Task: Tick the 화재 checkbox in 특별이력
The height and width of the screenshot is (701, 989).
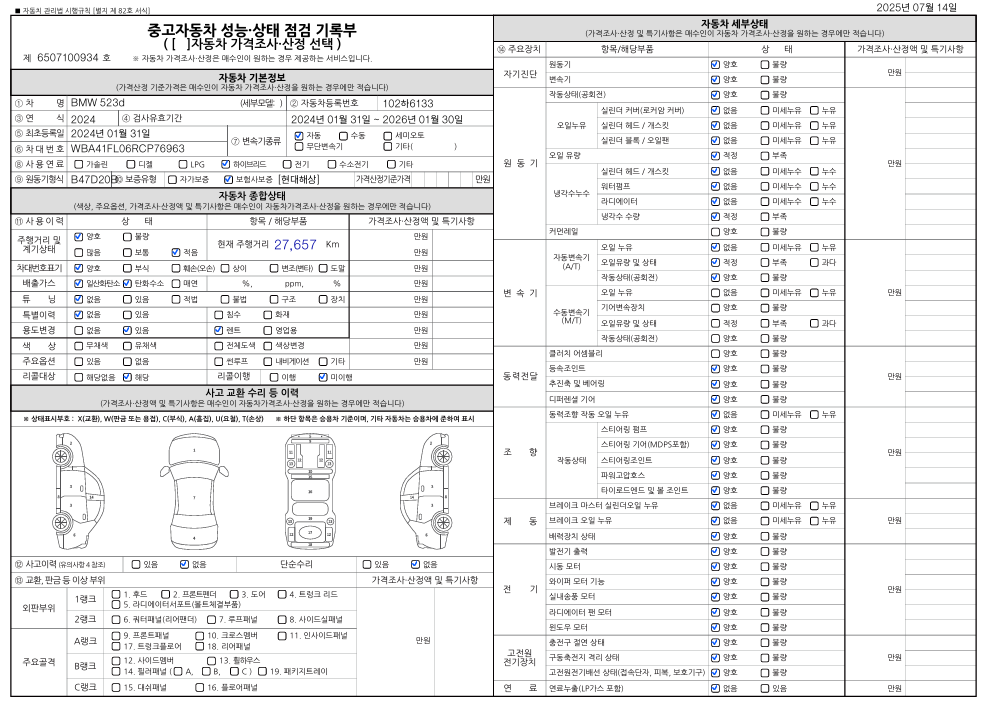Action: 267,315
